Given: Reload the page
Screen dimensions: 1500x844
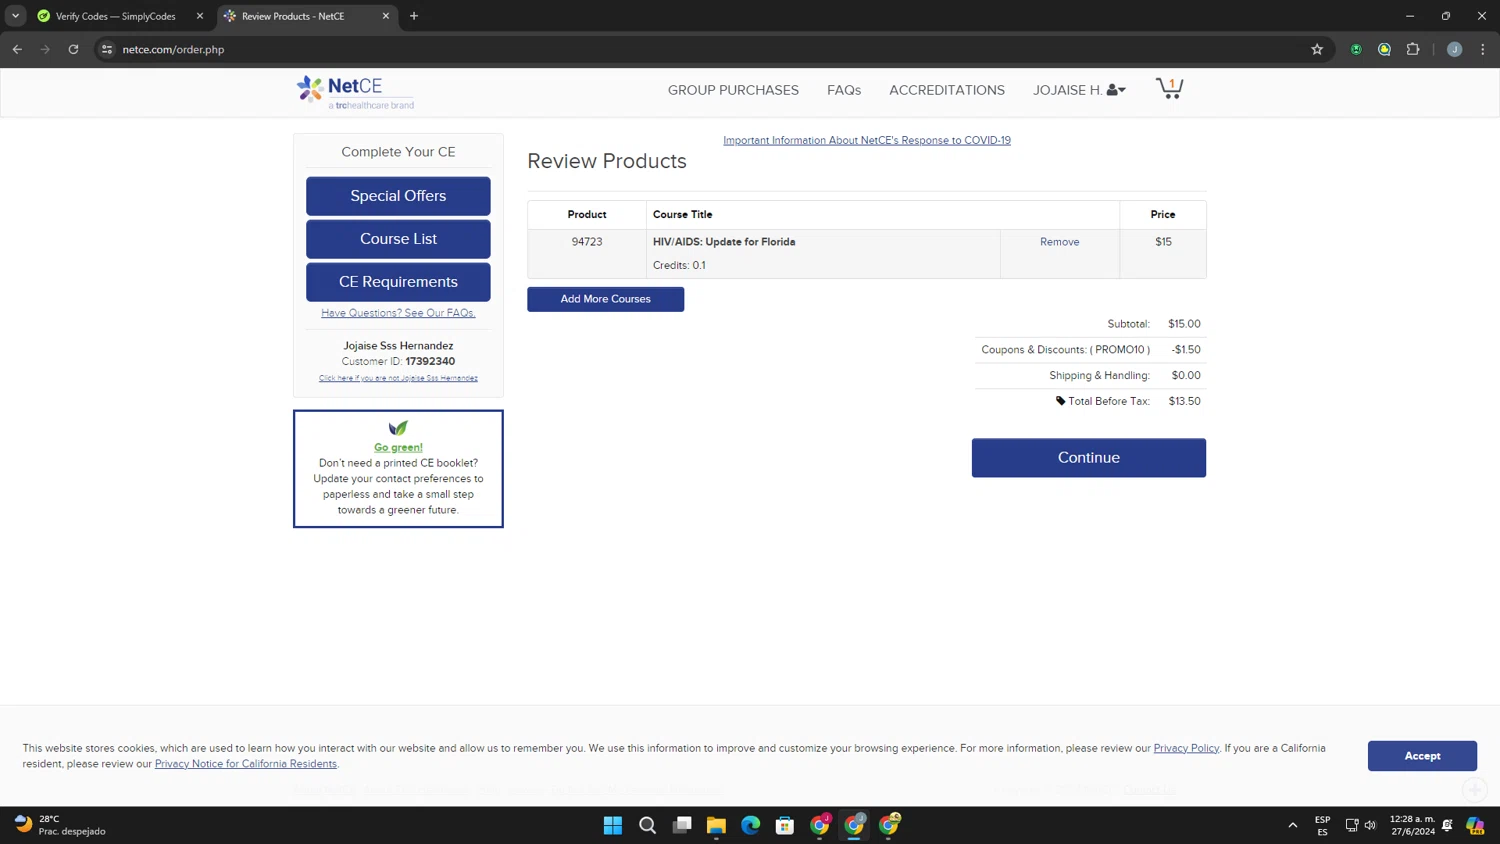Looking at the screenshot, I should [73, 49].
